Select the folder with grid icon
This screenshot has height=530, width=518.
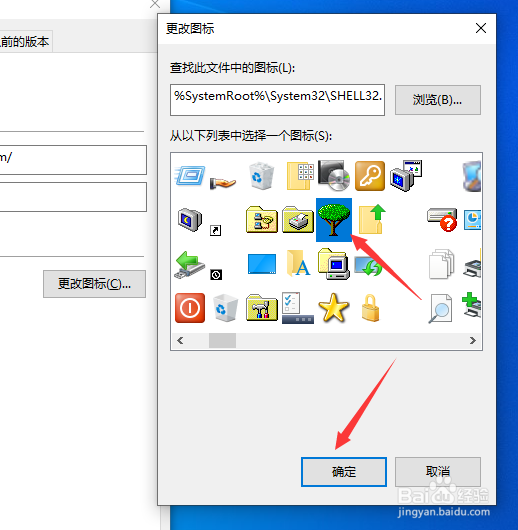click(x=300, y=176)
